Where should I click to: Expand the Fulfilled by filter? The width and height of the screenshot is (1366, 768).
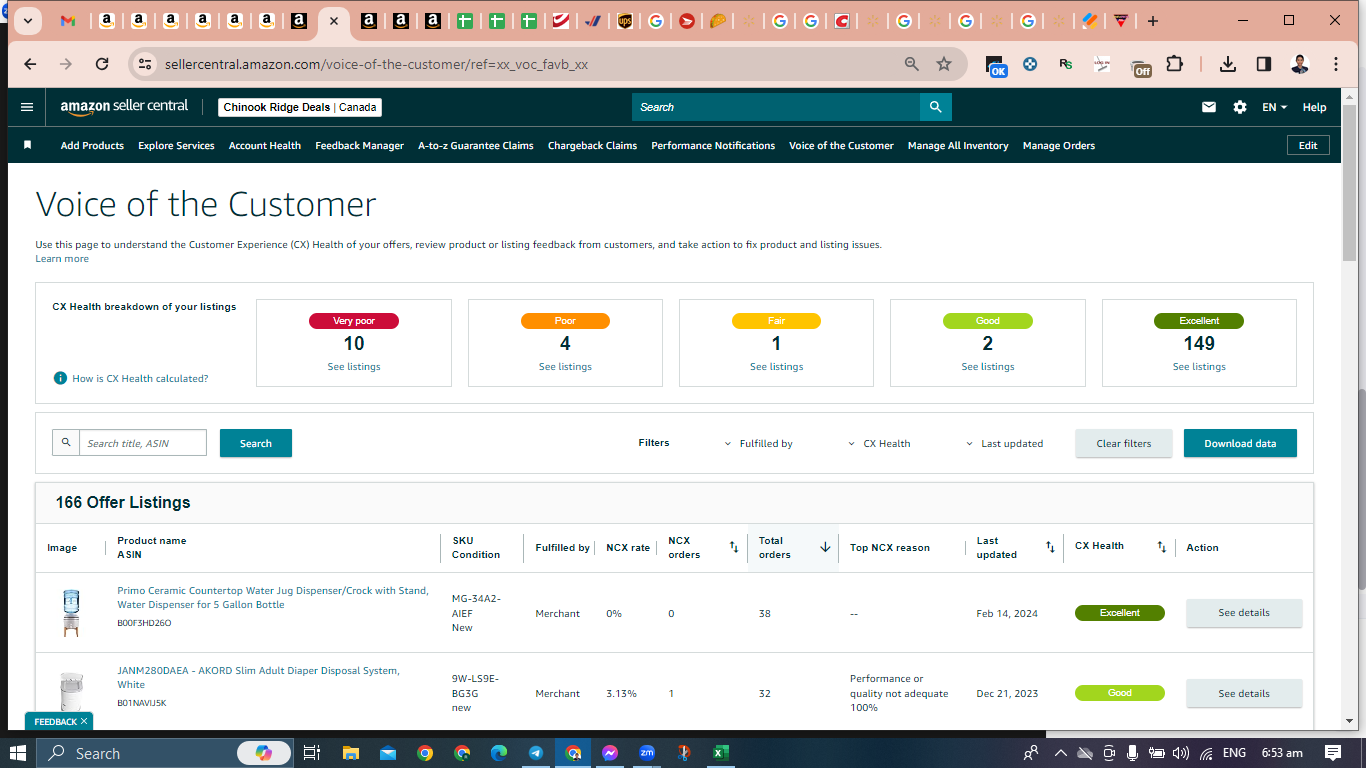tap(758, 443)
